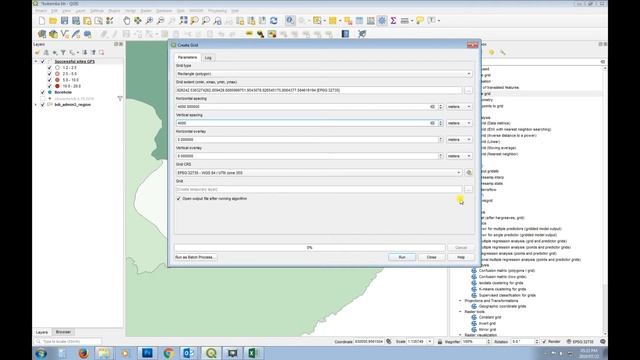Open Horizontal spacing units dropdown

(459, 107)
